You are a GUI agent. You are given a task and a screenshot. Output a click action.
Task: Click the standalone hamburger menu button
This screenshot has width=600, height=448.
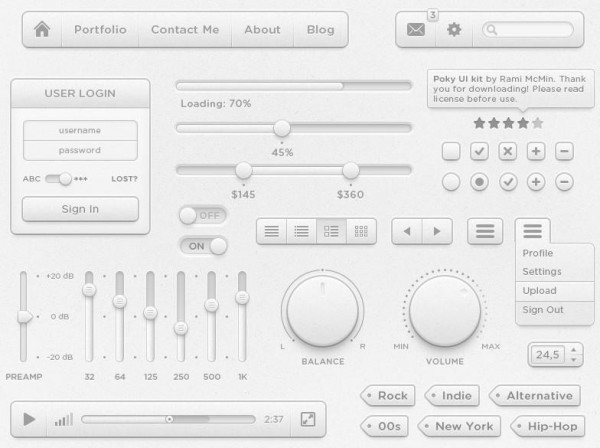click(x=485, y=231)
